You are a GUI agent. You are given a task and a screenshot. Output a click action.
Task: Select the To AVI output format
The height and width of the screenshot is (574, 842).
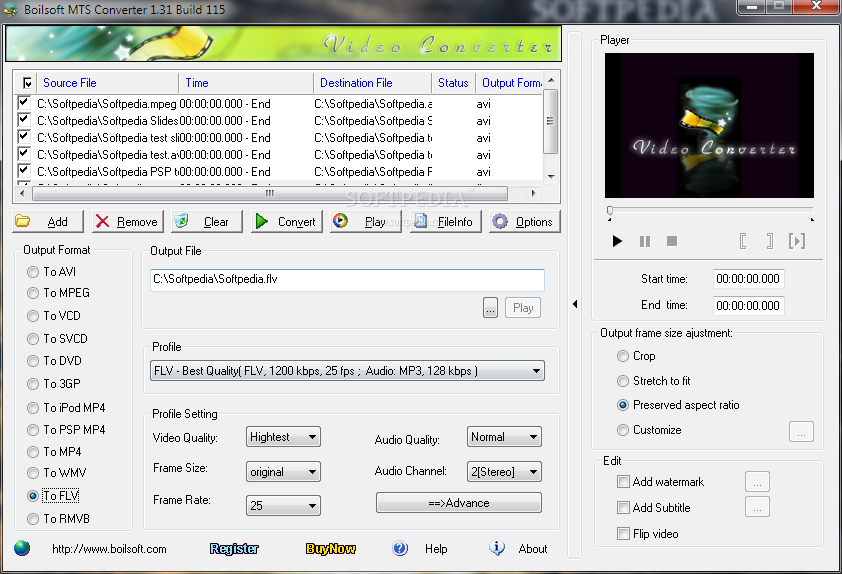pos(33,272)
